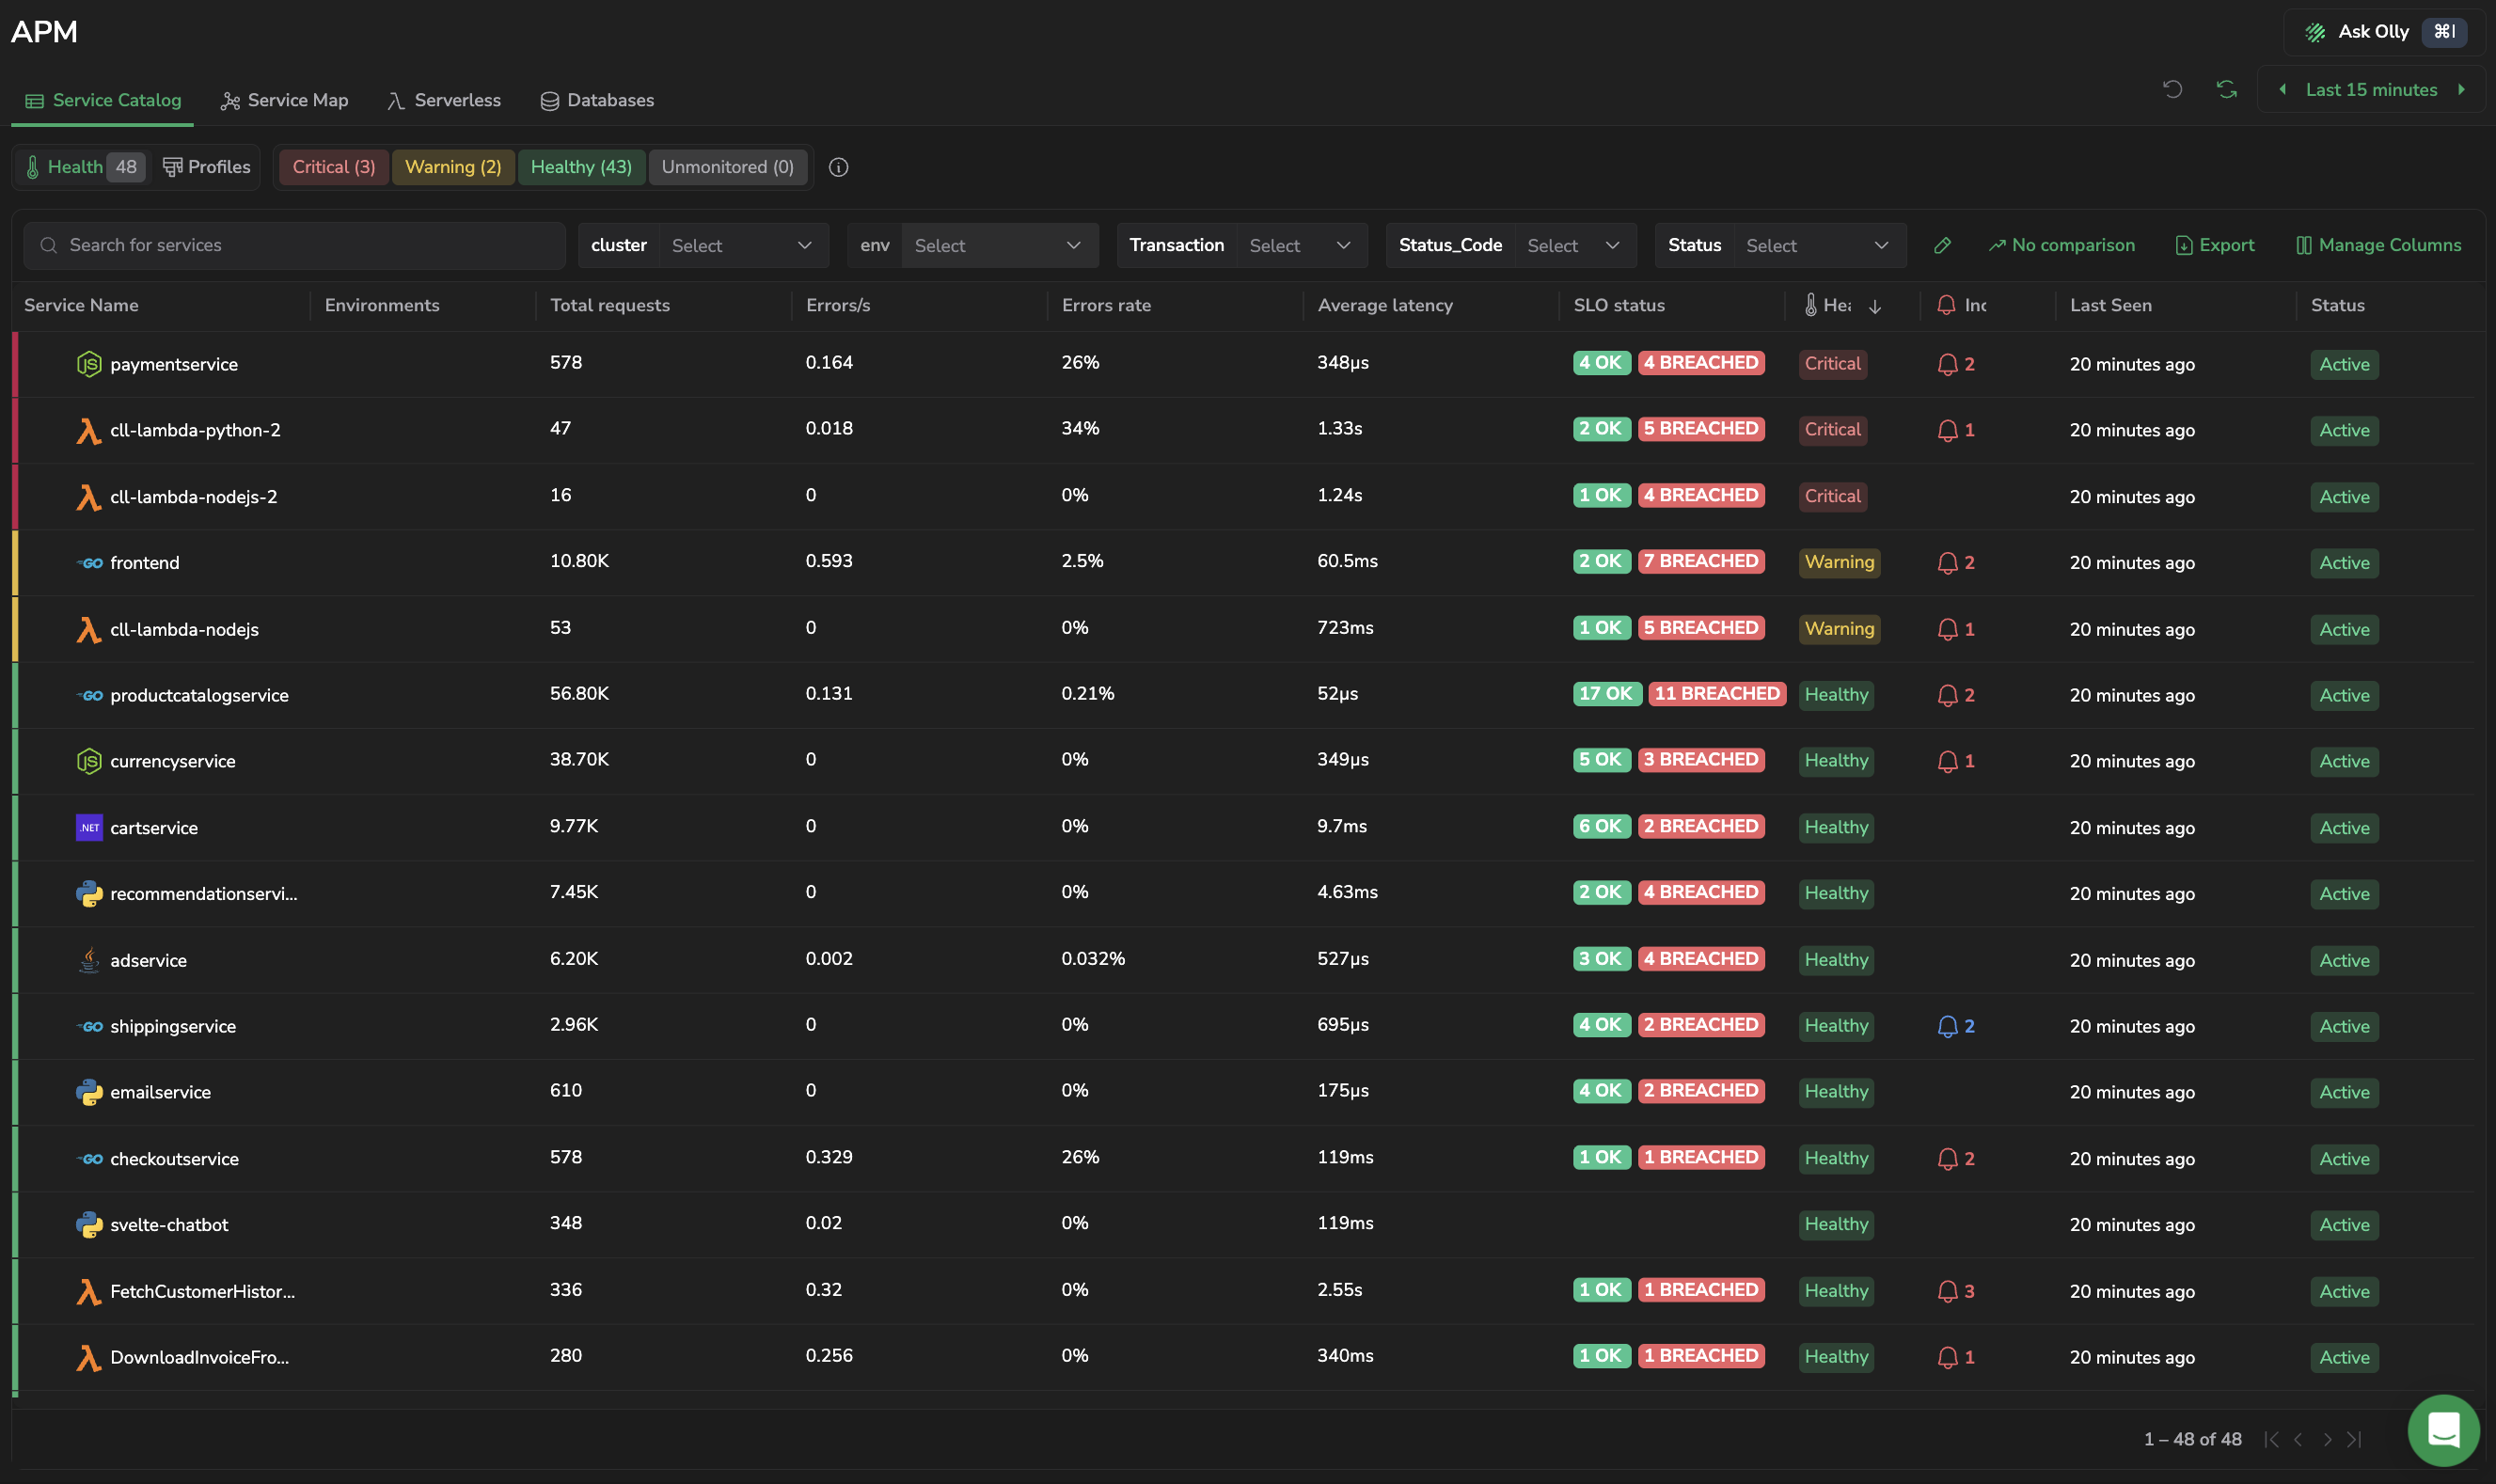2496x1484 pixels.
Task: Open the Status Select dropdown
Action: pos(1819,245)
